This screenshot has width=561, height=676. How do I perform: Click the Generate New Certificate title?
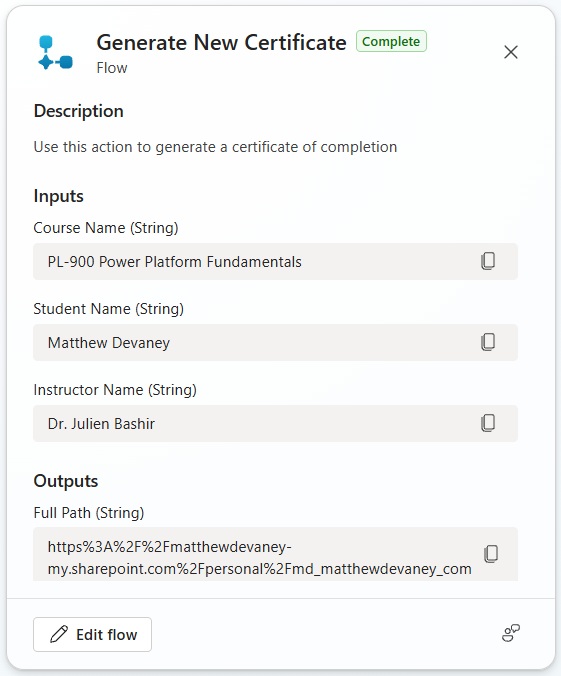pos(221,43)
